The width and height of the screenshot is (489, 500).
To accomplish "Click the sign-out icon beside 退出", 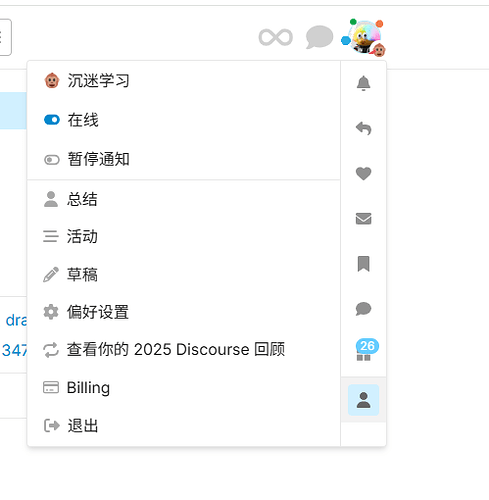I will pyautogui.click(x=52, y=426).
